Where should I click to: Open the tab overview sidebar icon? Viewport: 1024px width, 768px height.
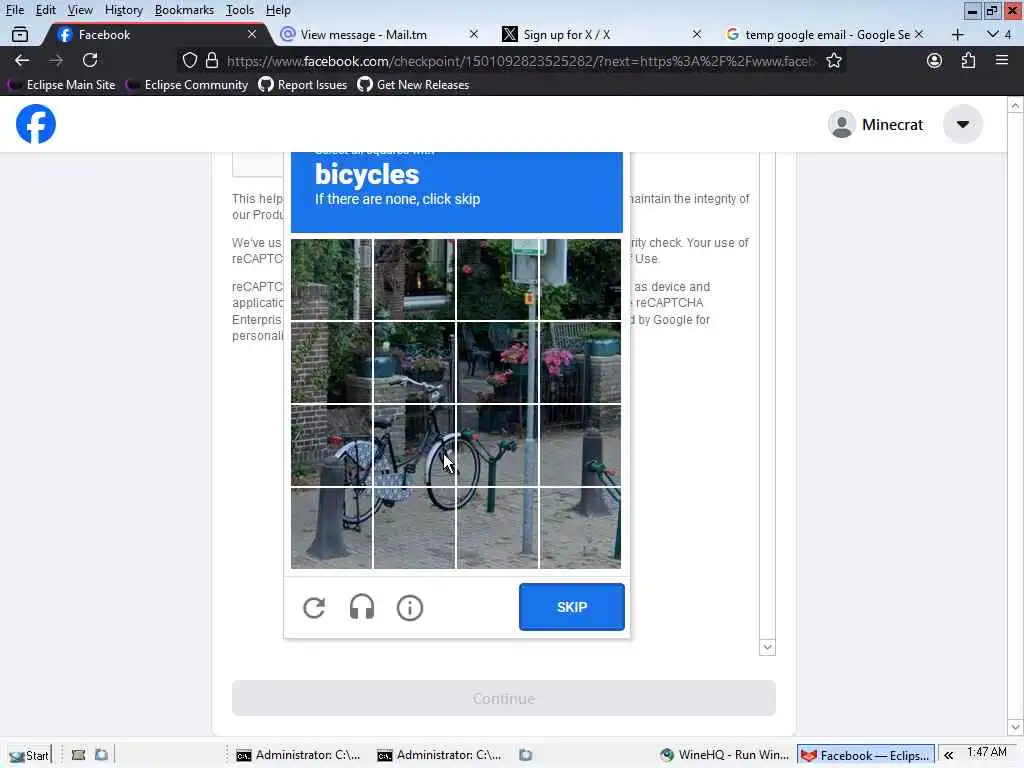click(20, 35)
